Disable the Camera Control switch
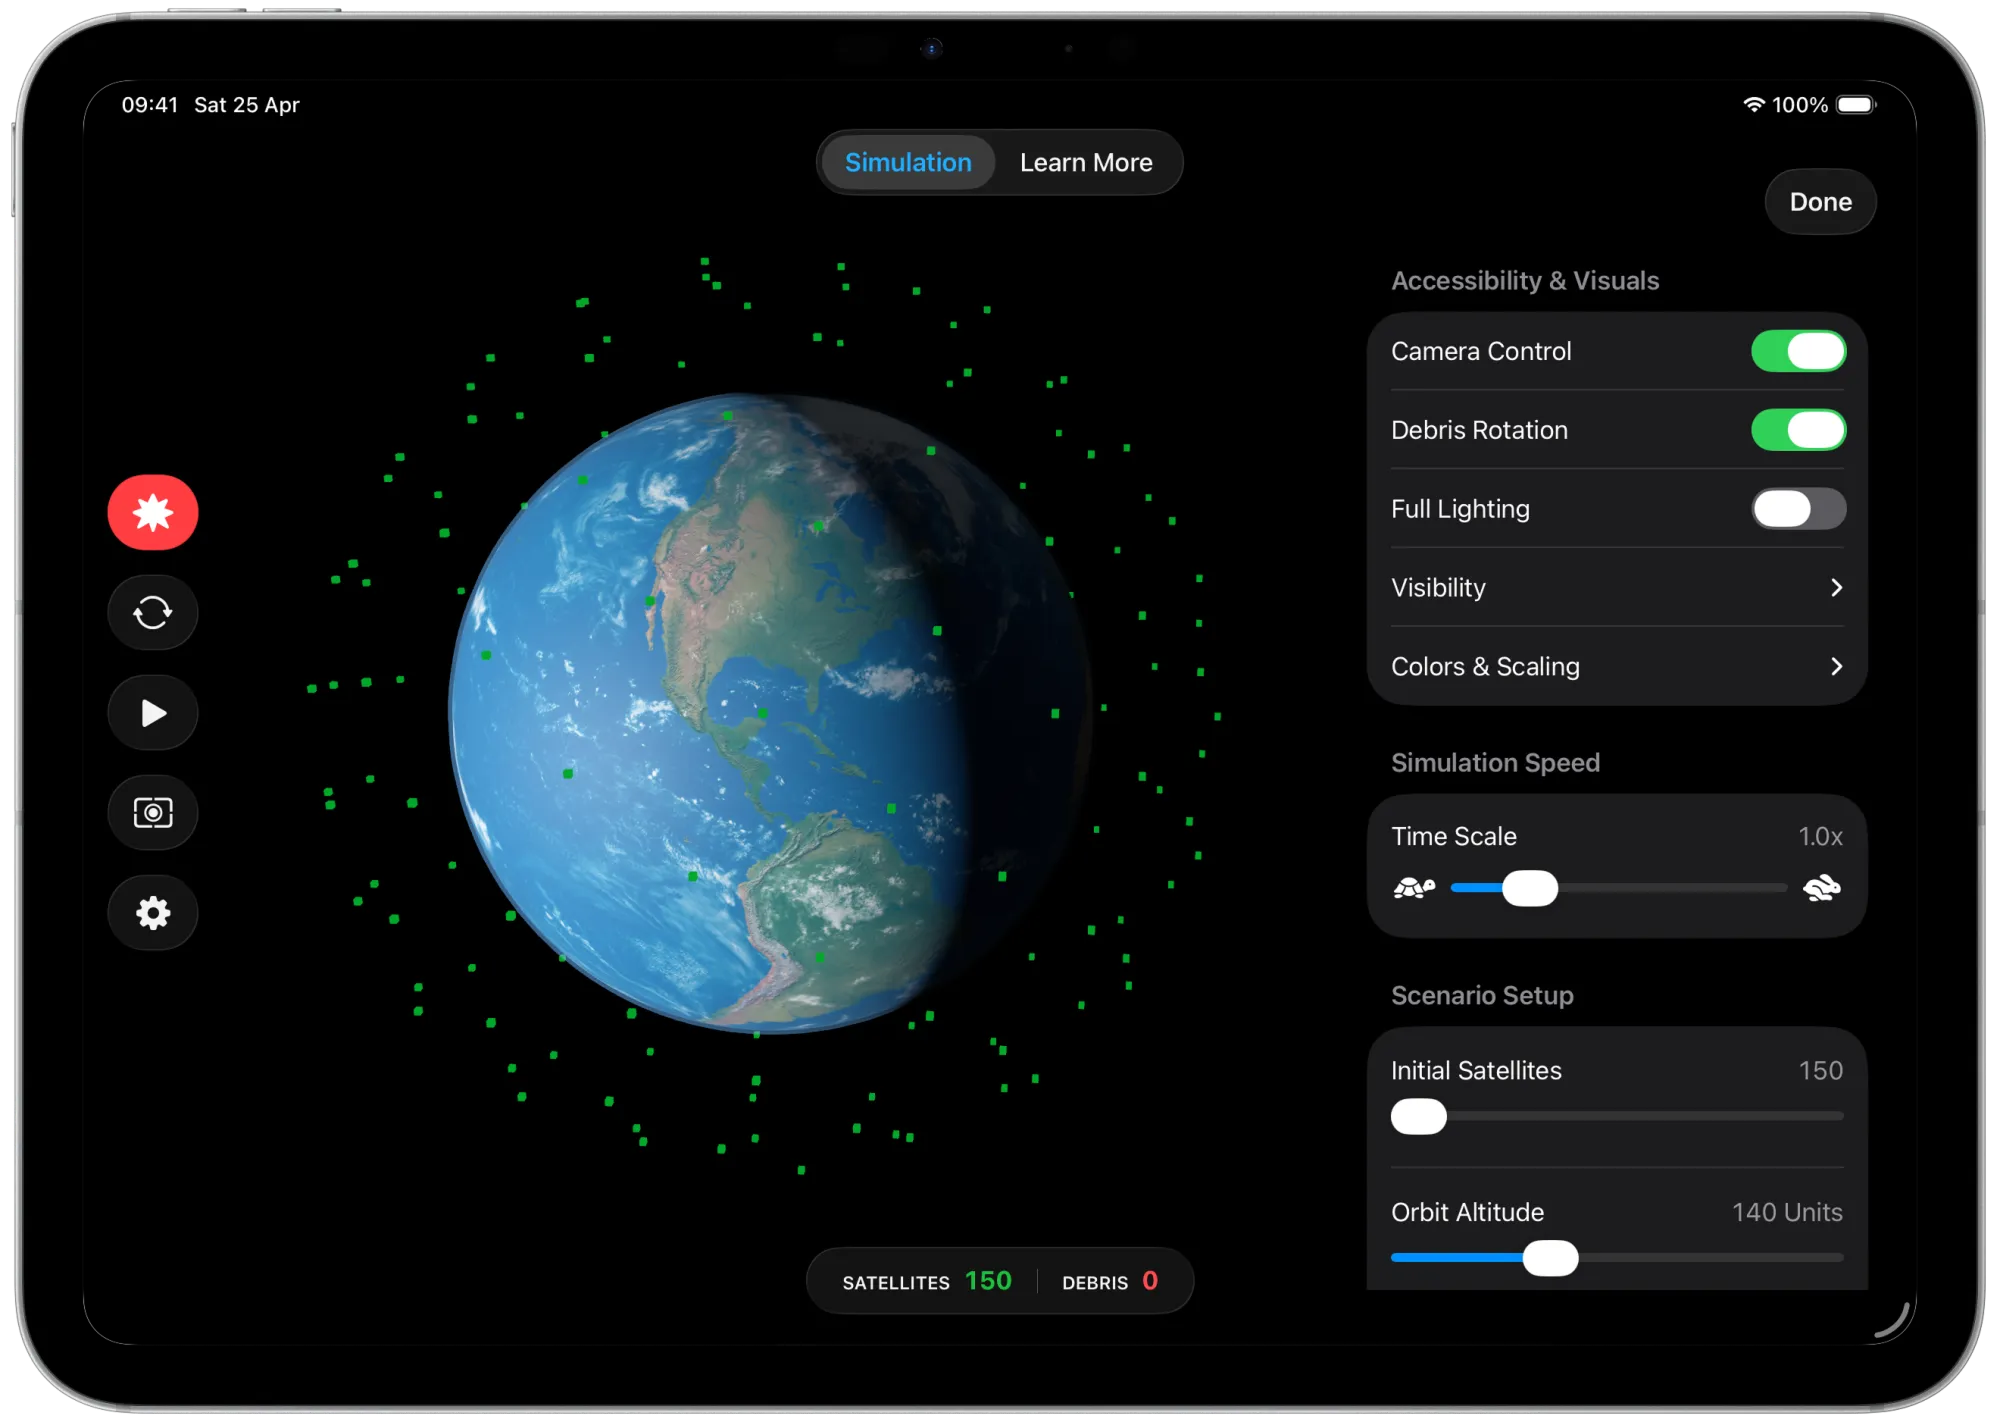This screenshot has width=2000, height=1425. 1798,351
